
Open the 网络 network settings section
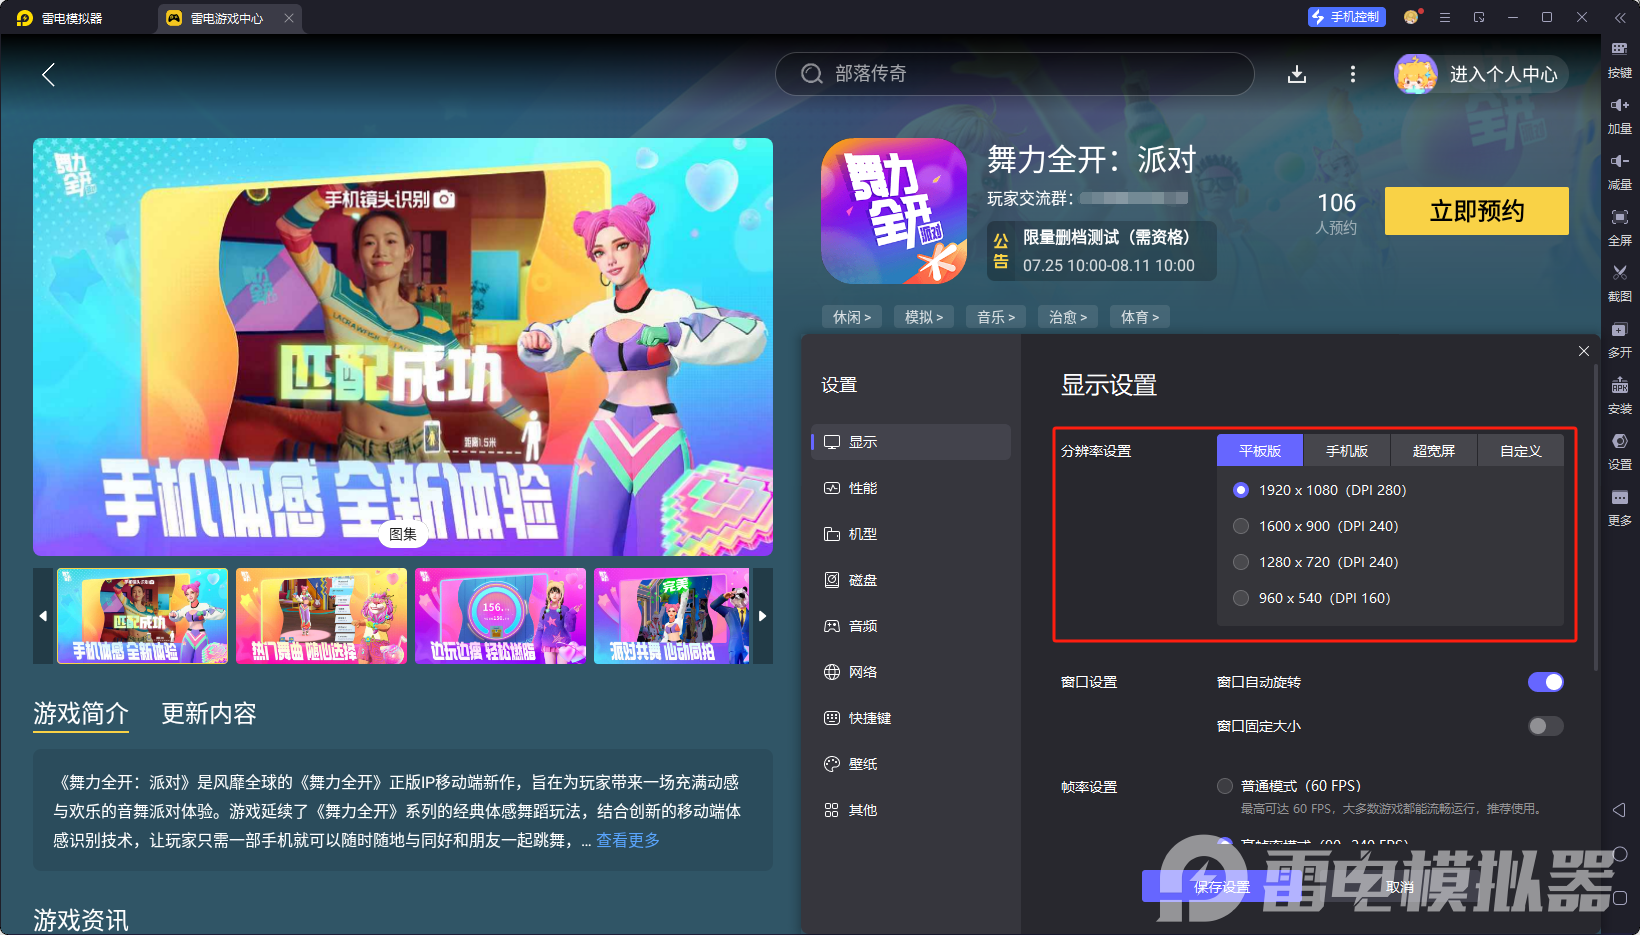point(864,671)
